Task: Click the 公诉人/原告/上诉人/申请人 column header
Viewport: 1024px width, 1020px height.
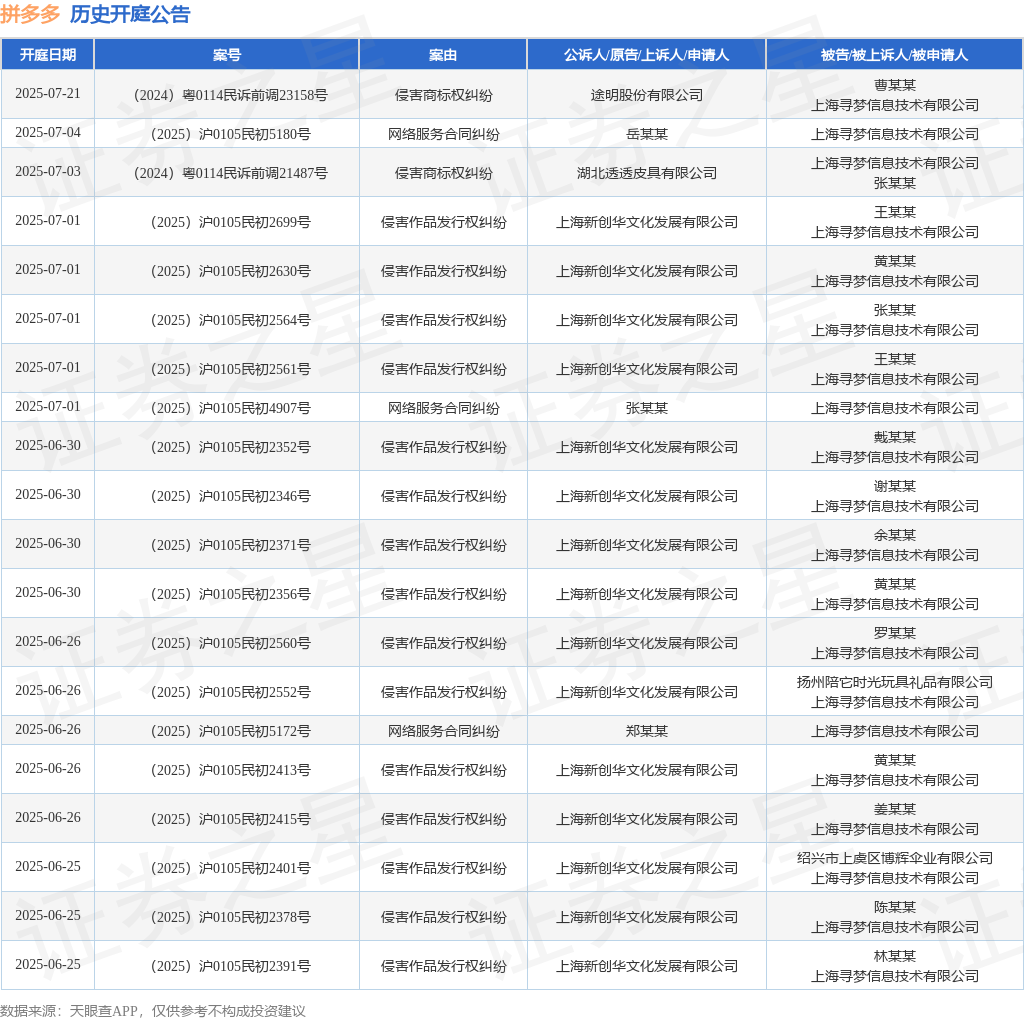Action: tap(647, 55)
